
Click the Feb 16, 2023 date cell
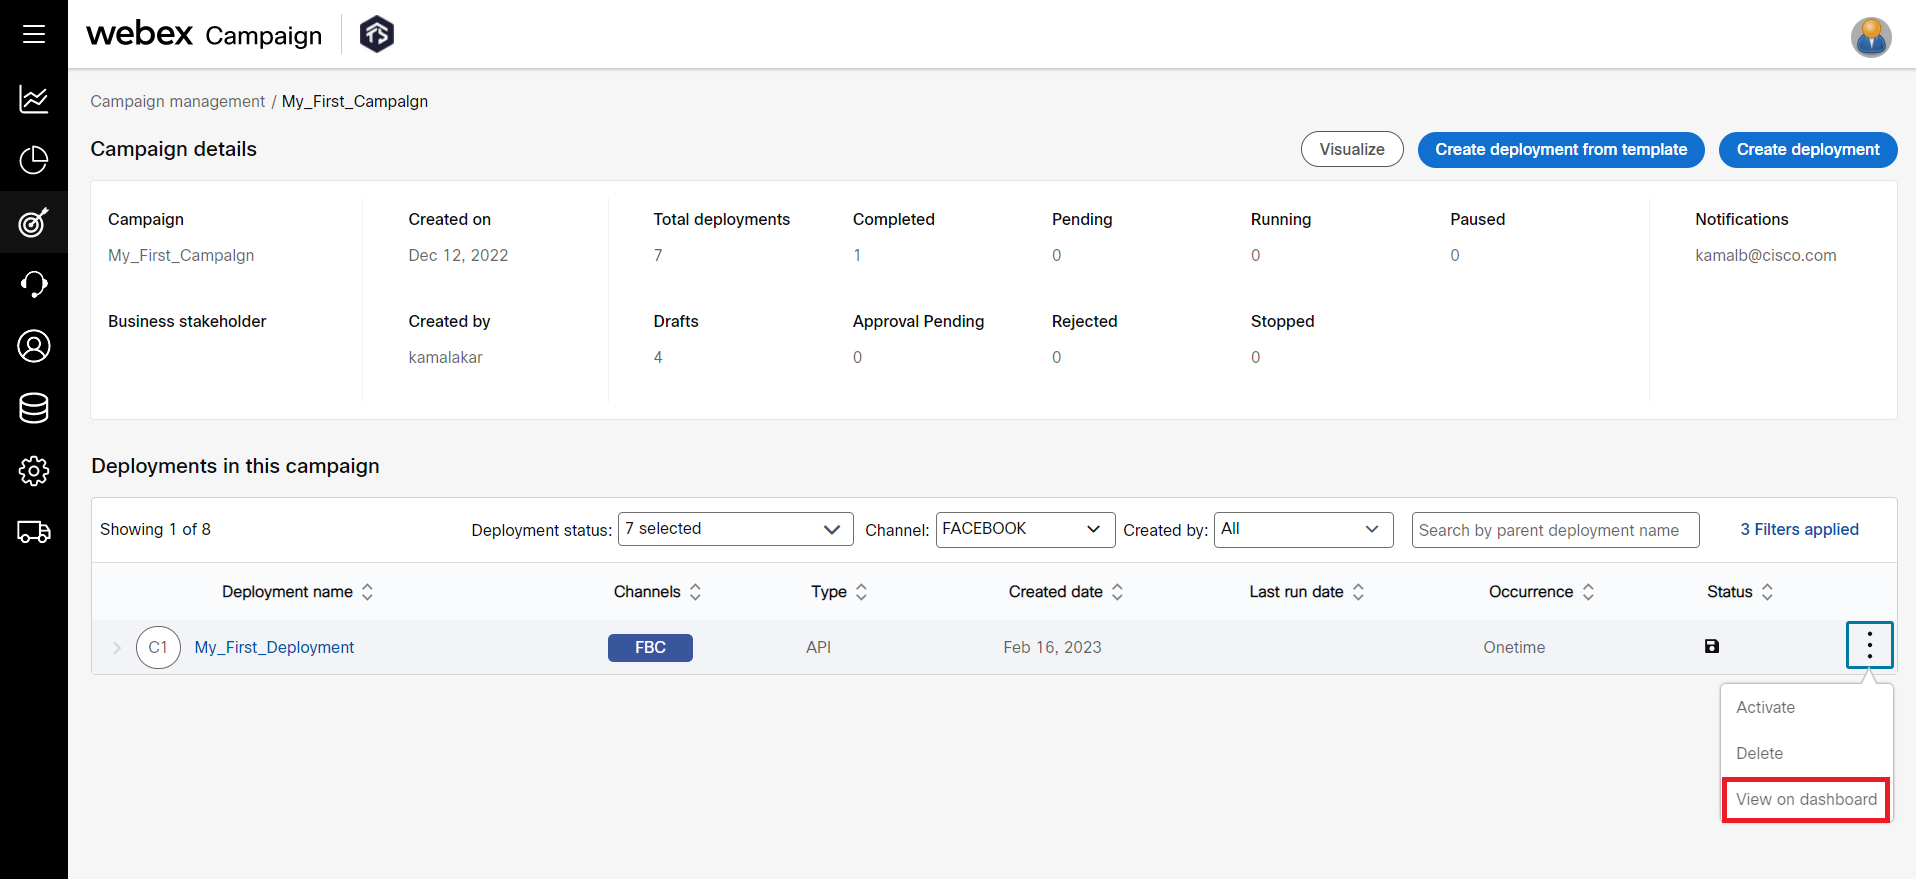point(1052,647)
